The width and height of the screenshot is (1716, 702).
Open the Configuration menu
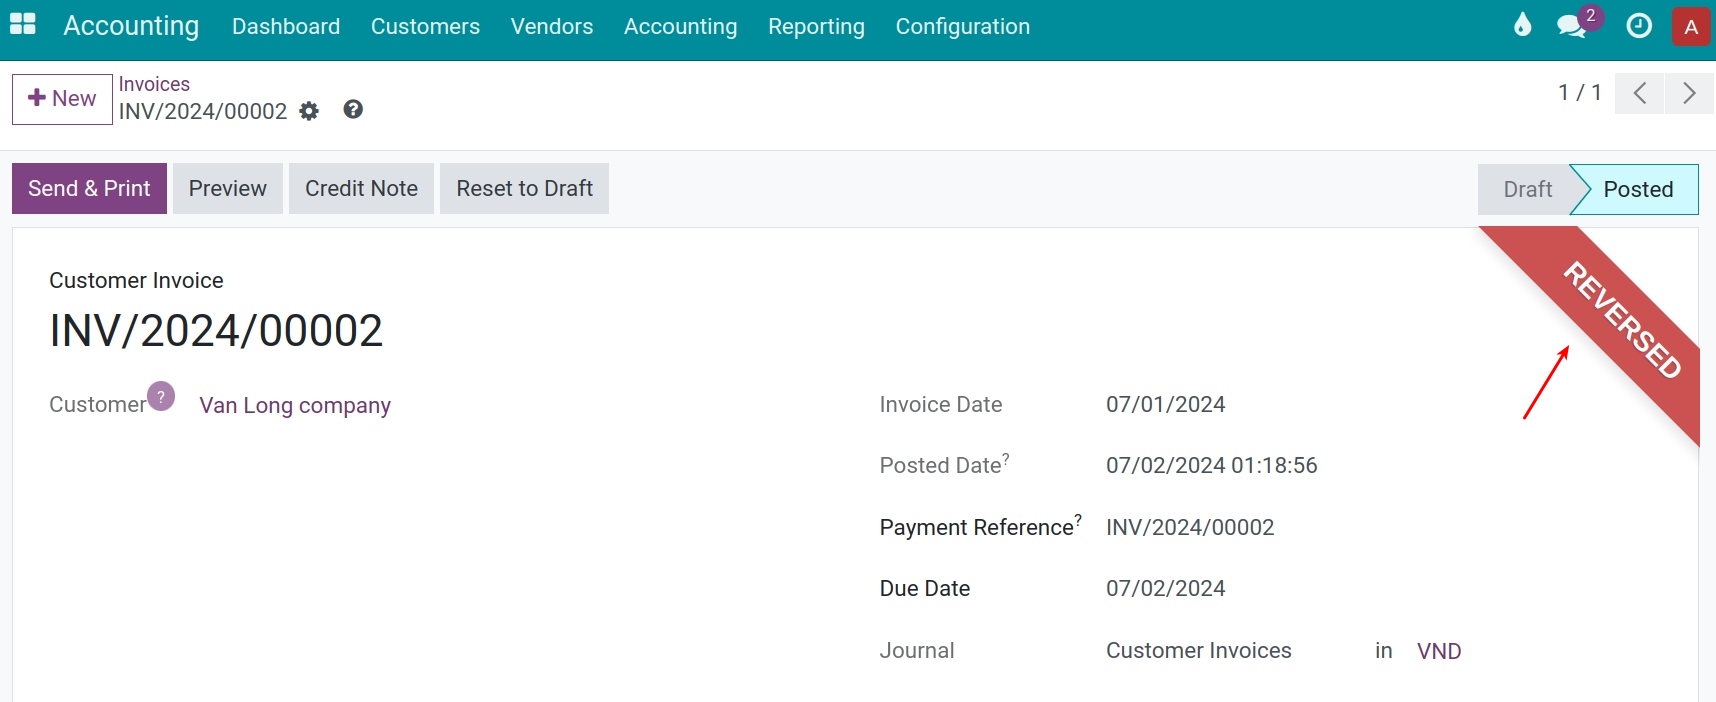click(963, 27)
